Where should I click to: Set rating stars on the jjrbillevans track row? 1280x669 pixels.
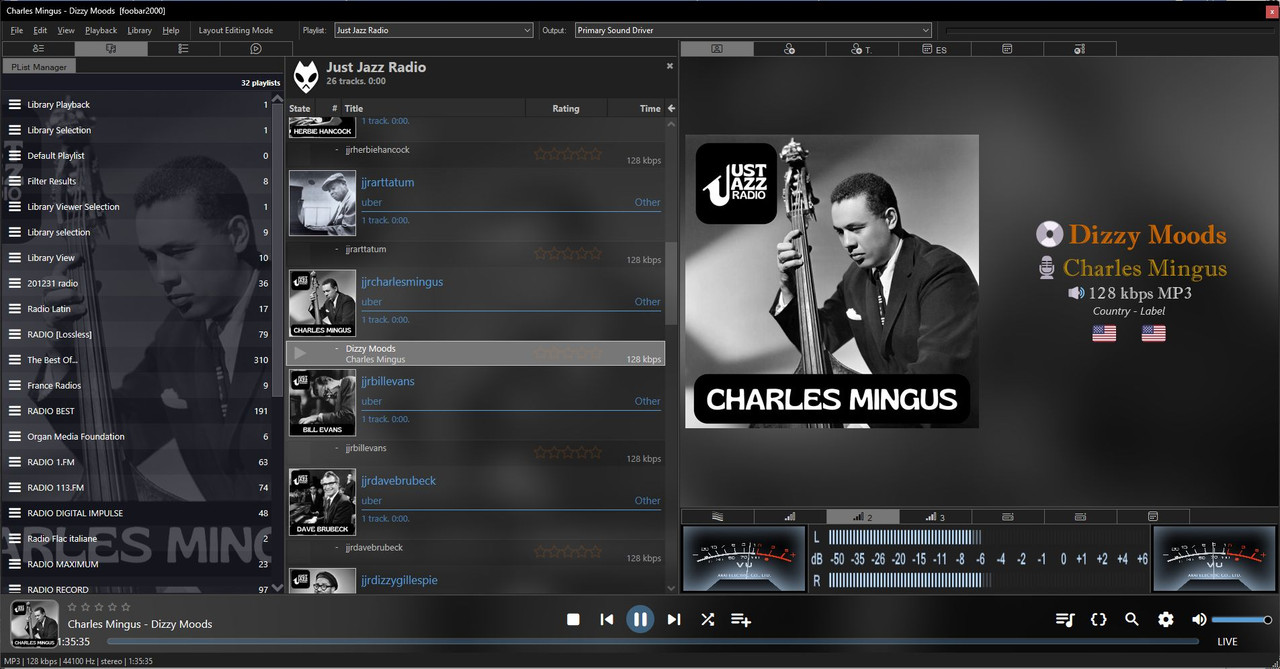tap(567, 452)
